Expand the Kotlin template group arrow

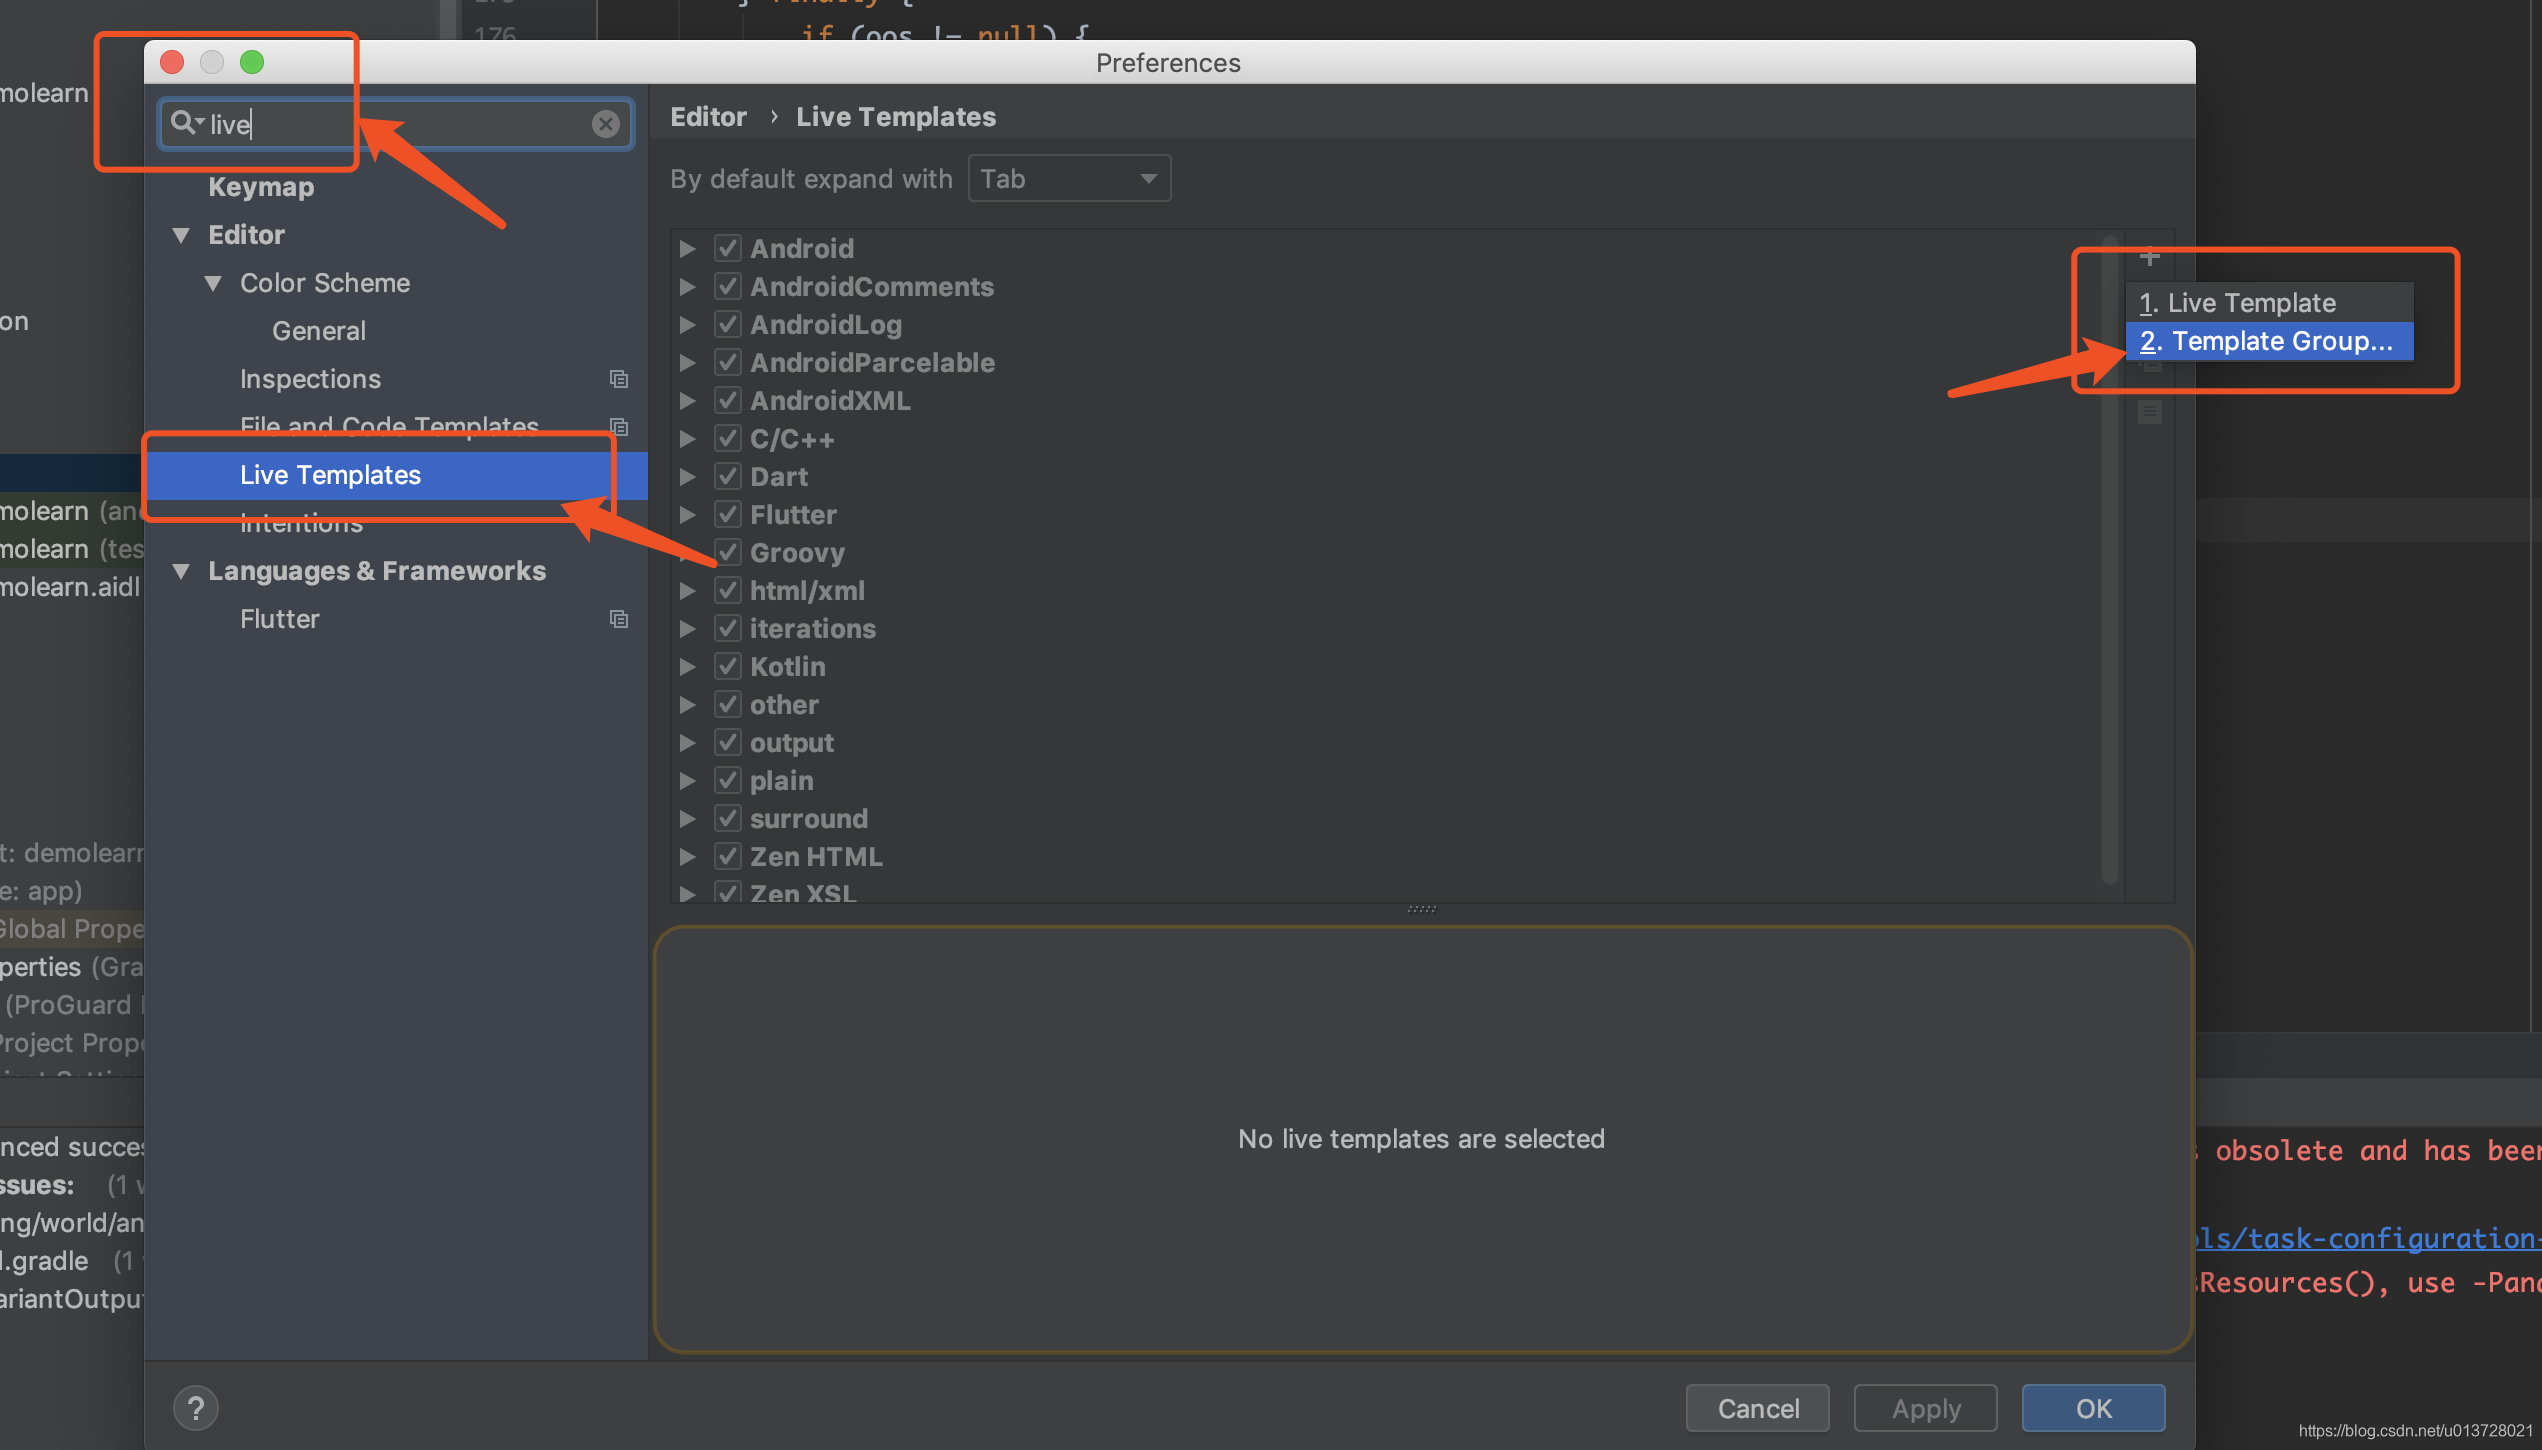pos(688,666)
